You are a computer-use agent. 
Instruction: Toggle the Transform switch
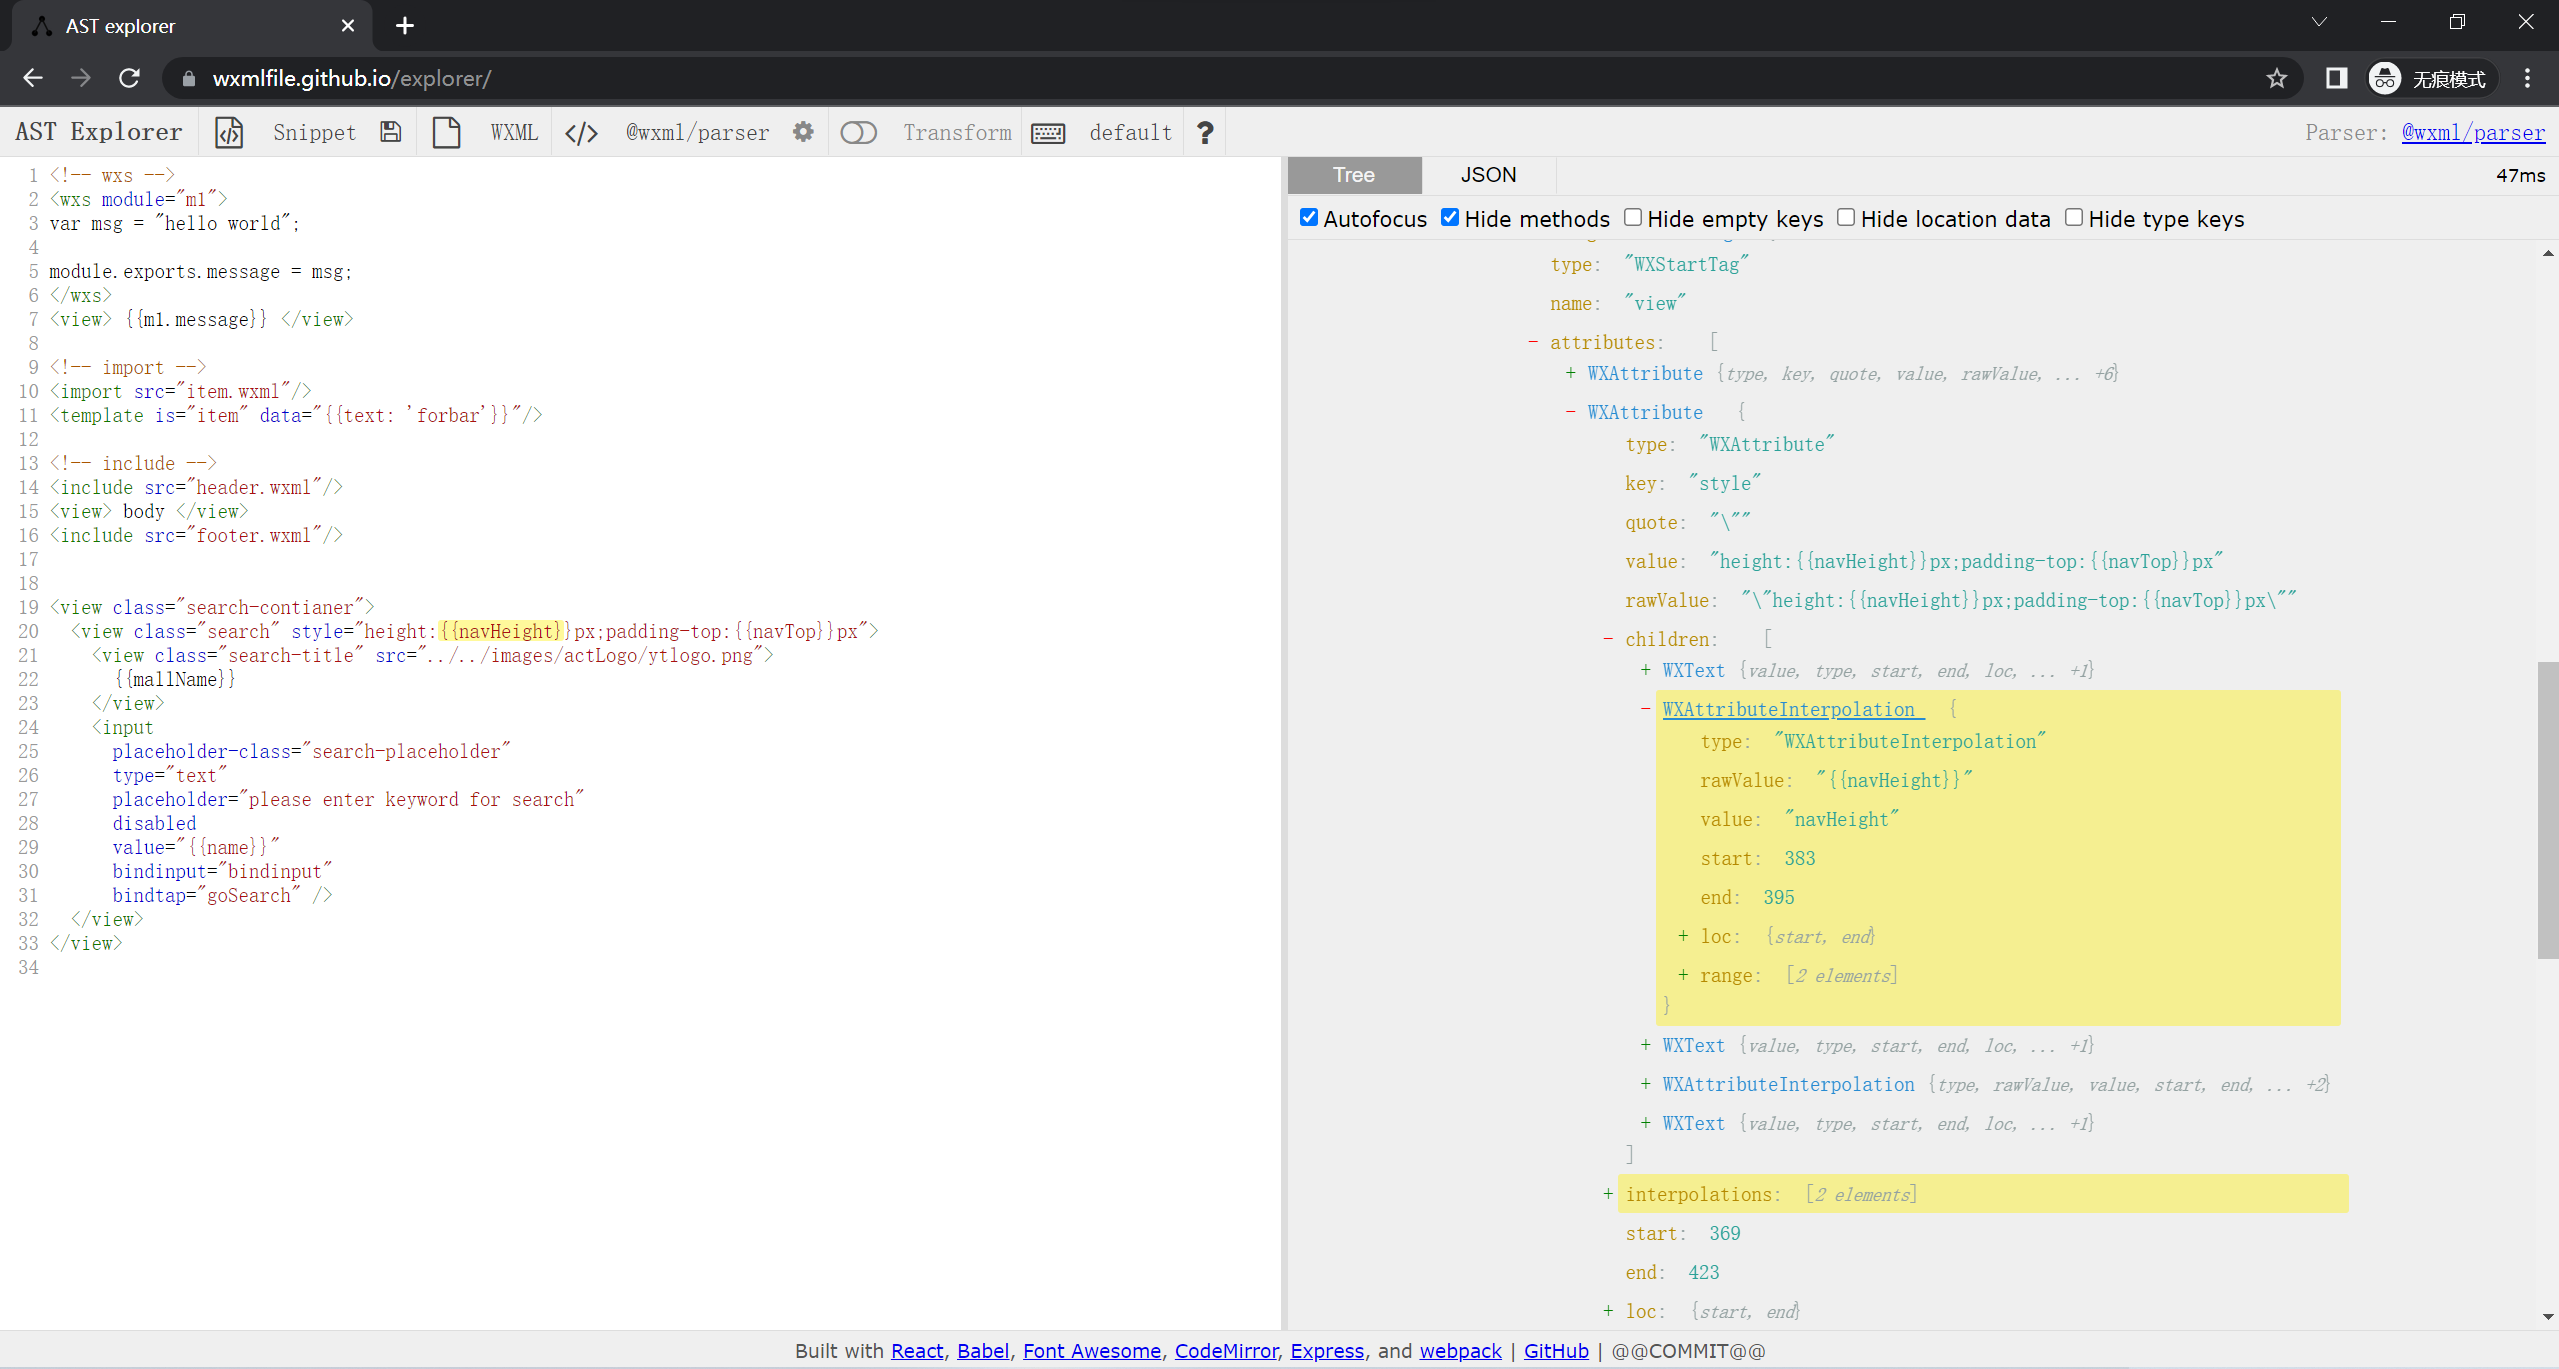pos(858,132)
